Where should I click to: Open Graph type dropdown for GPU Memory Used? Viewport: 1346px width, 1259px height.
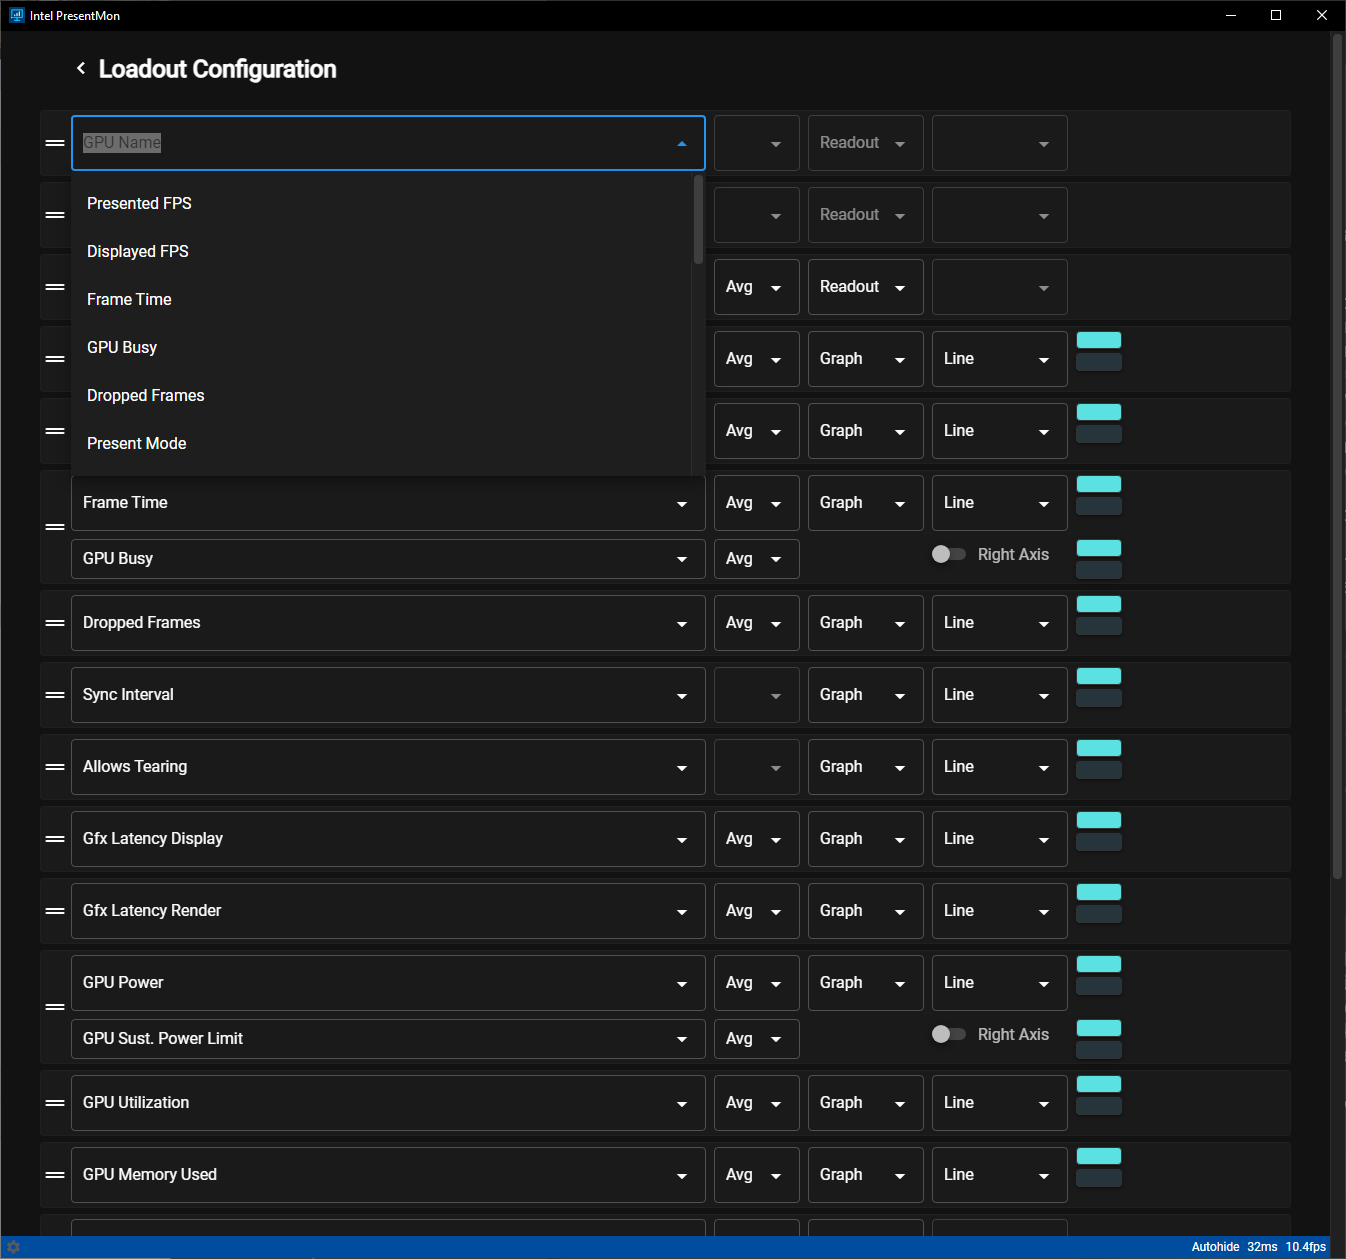865,1175
